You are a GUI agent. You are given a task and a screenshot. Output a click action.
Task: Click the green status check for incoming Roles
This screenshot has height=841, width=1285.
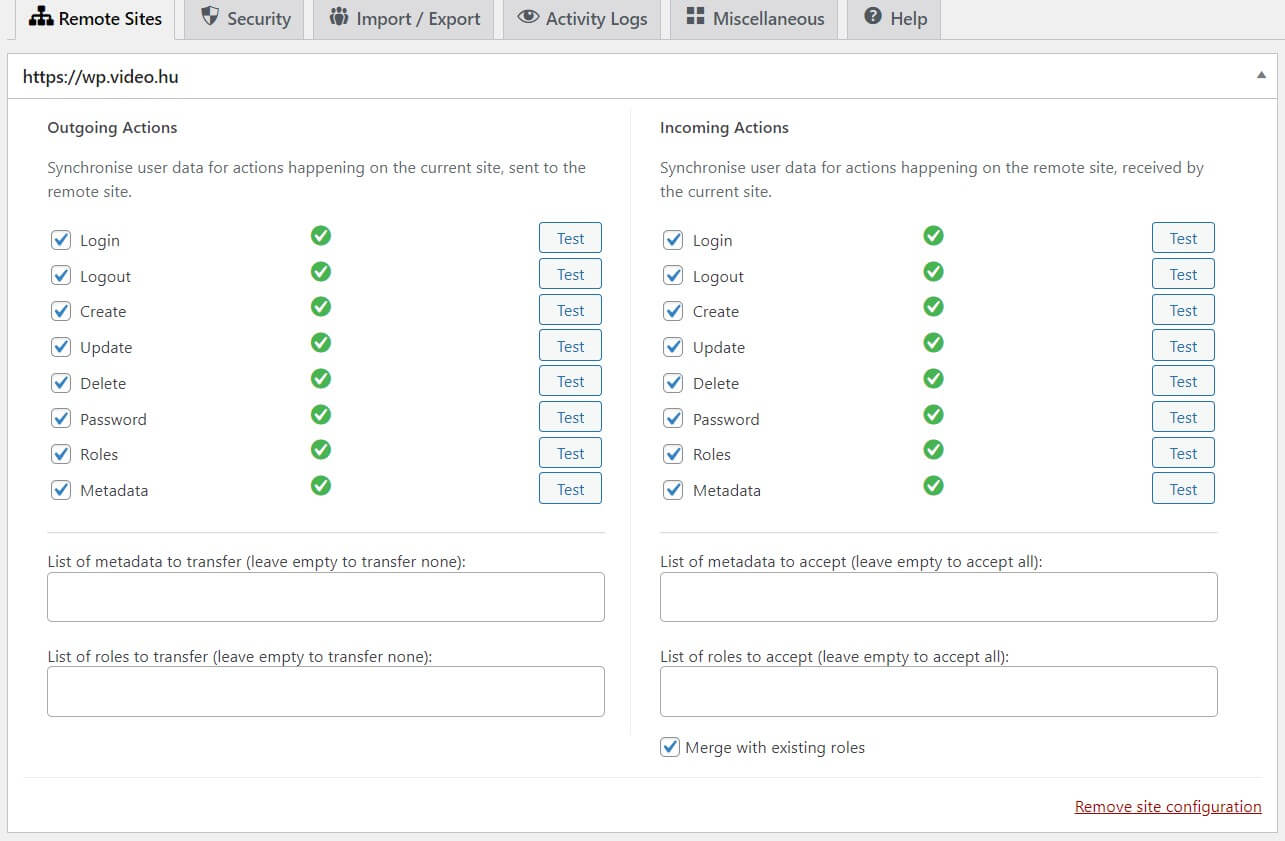[x=933, y=450]
